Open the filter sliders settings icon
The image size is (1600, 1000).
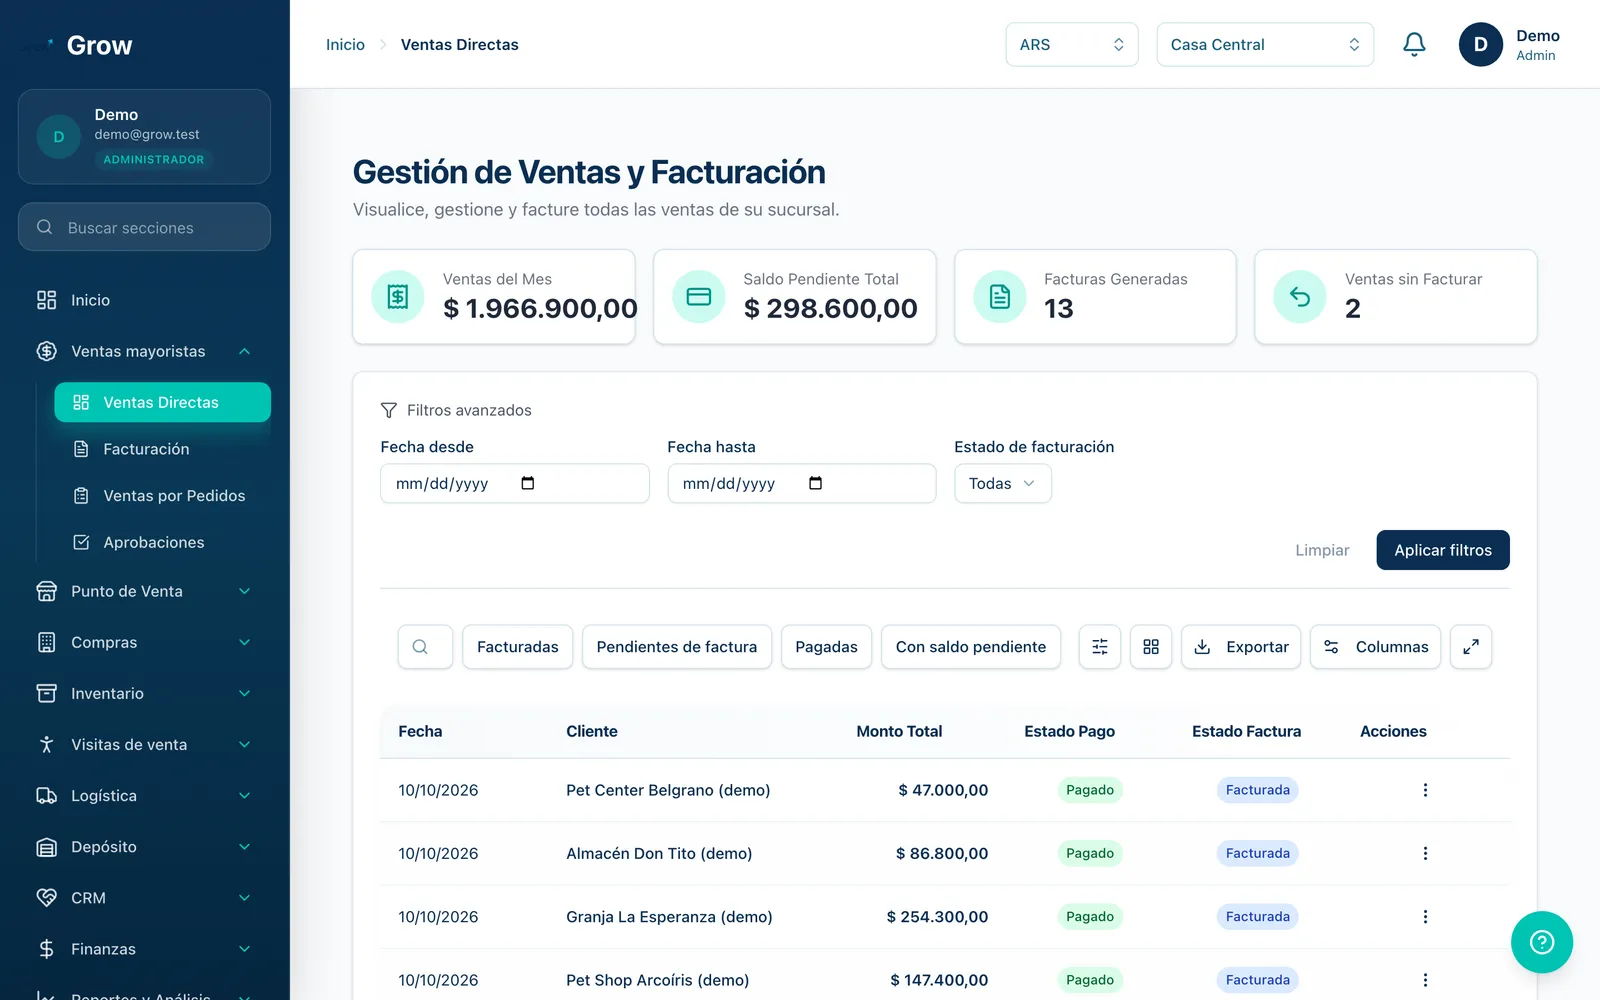pyautogui.click(x=1100, y=647)
